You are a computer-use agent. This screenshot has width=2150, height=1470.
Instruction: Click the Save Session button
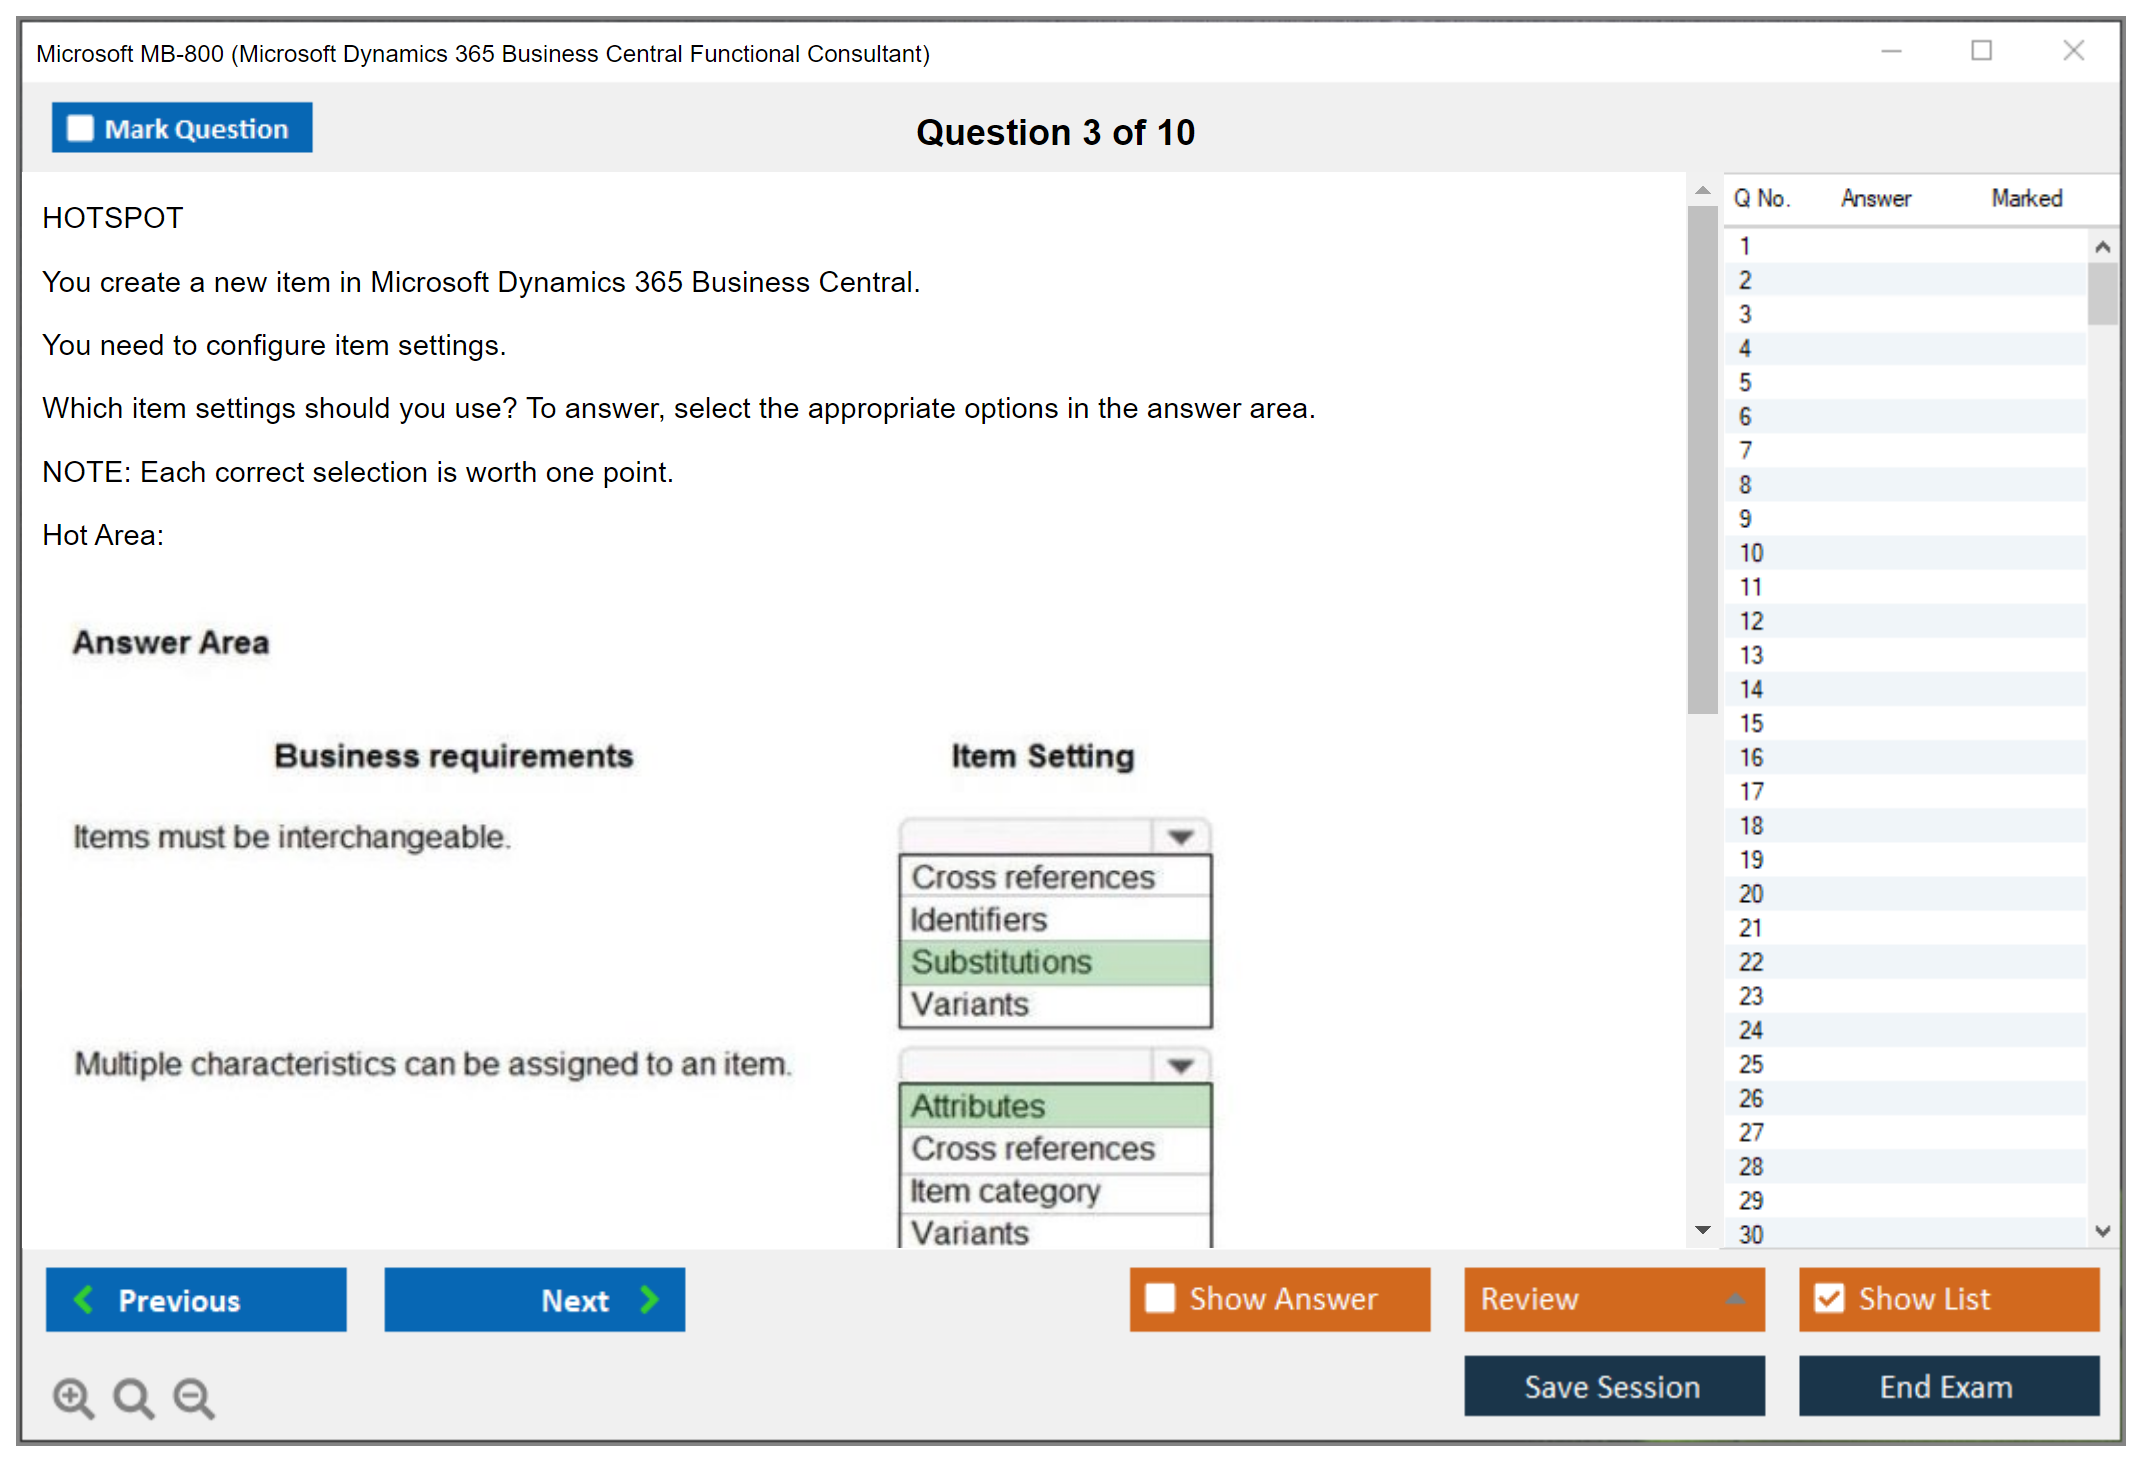[1613, 1386]
